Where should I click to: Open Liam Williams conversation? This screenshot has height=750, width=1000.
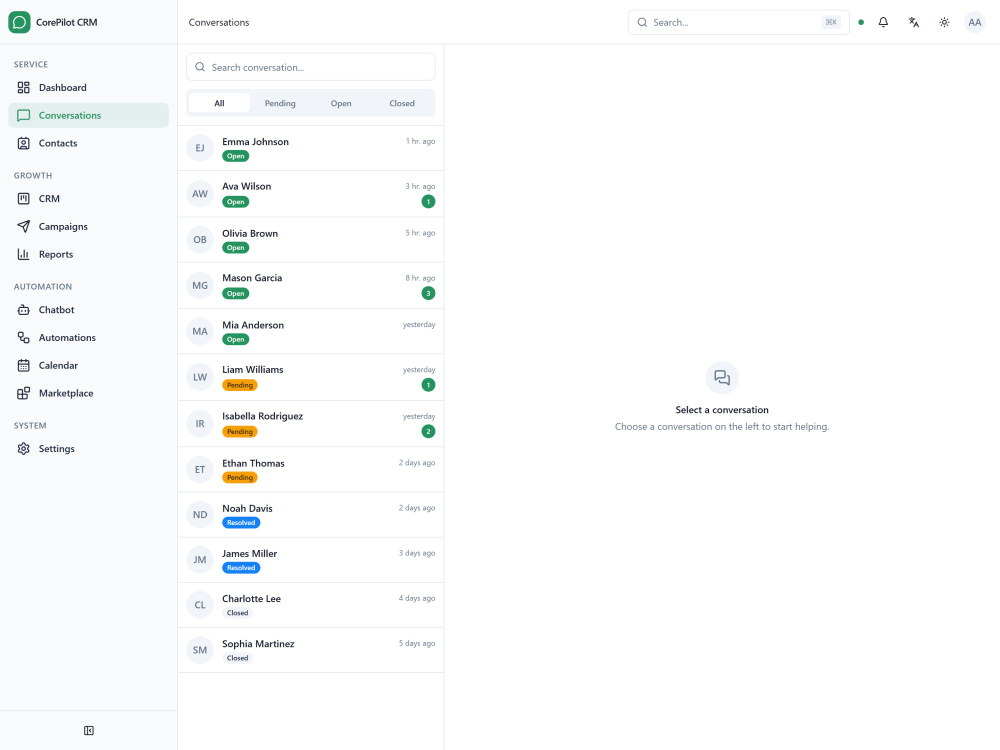(311, 378)
